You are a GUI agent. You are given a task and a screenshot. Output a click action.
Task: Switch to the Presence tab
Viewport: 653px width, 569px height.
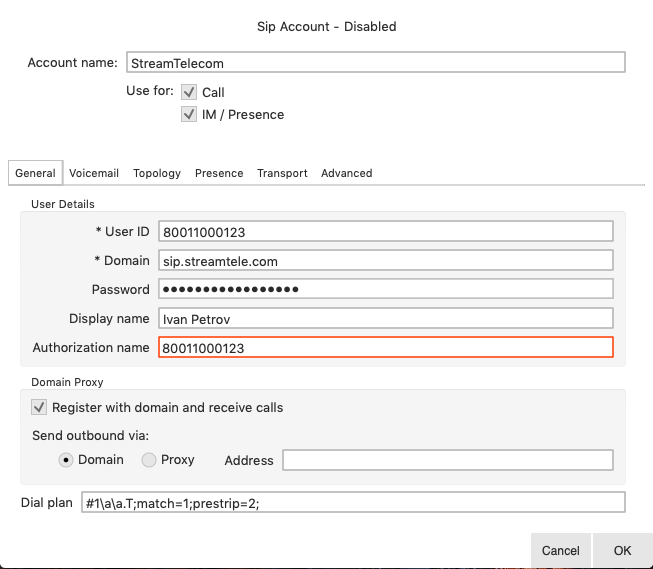coord(219,173)
